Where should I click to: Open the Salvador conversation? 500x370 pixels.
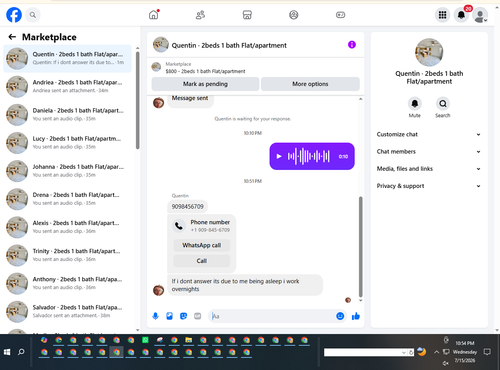[x=67, y=311]
